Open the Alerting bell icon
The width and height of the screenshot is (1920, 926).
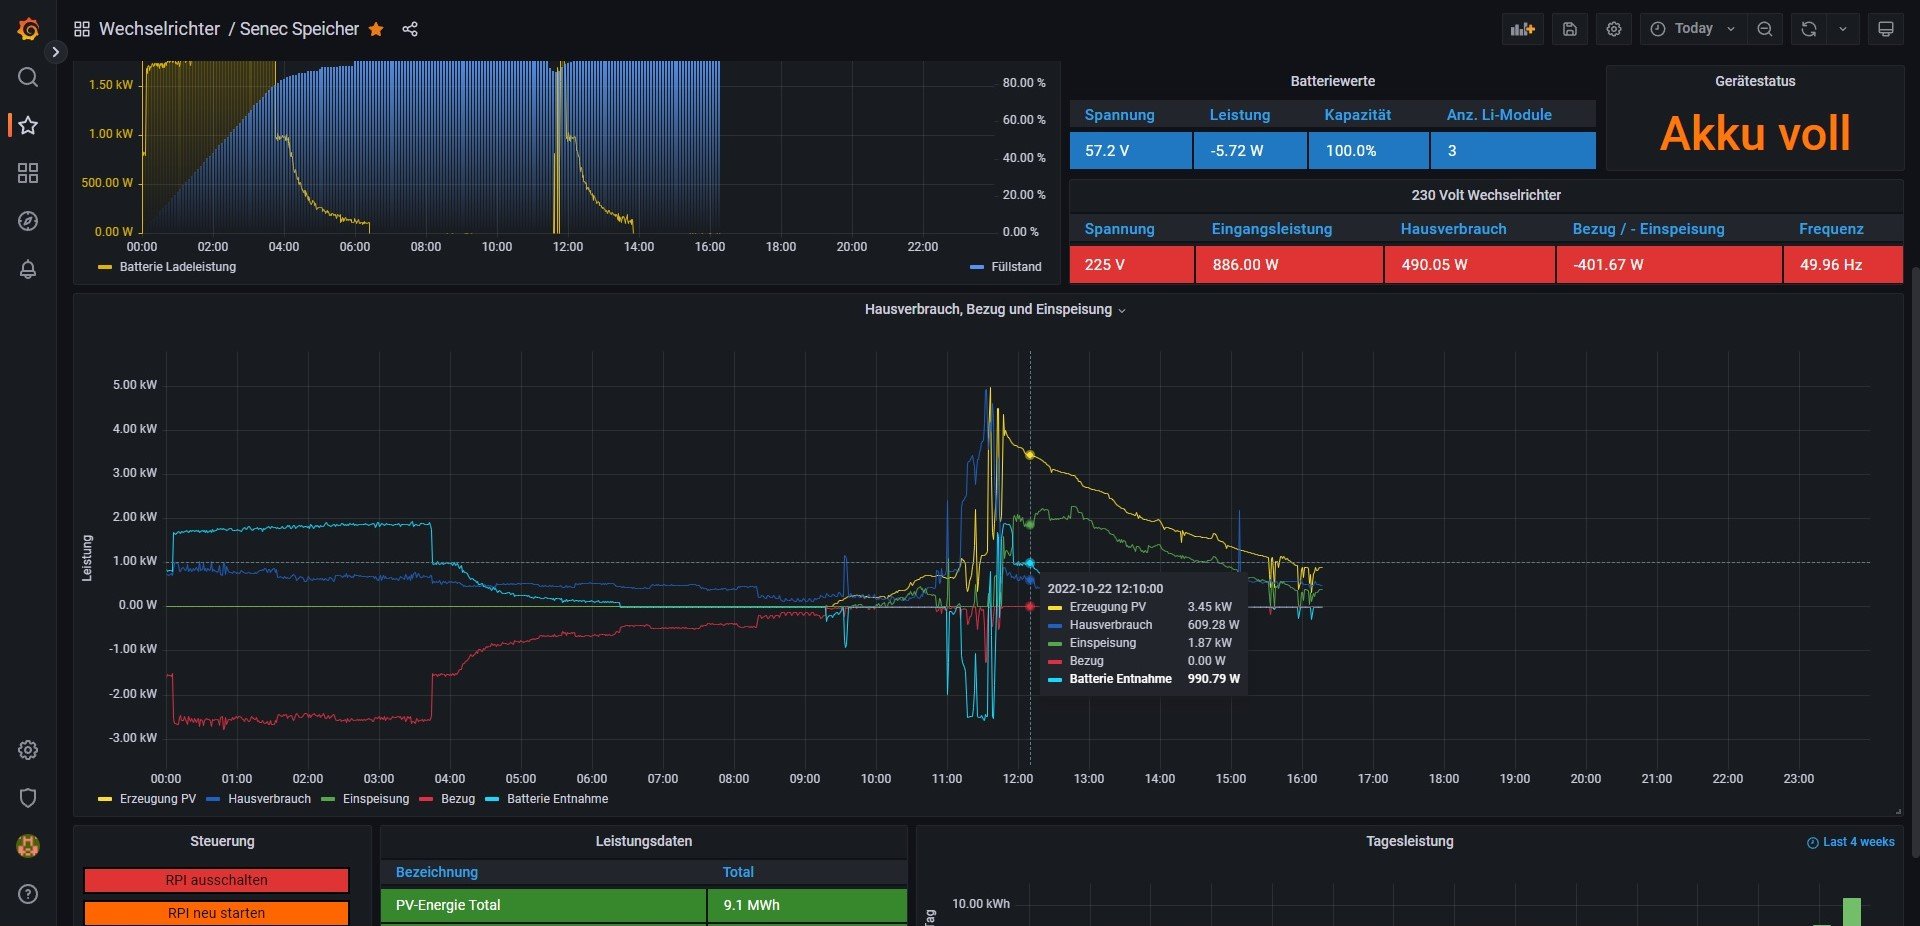(x=28, y=269)
